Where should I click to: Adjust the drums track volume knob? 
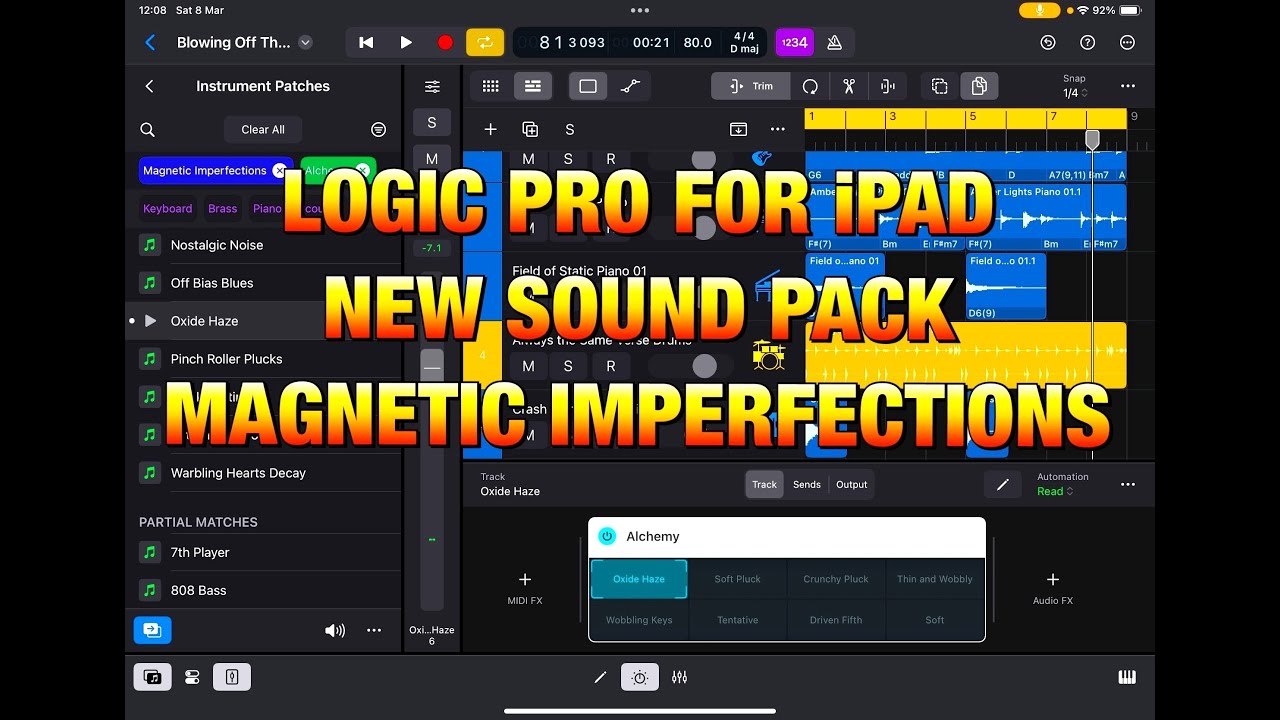(x=704, y=366)
